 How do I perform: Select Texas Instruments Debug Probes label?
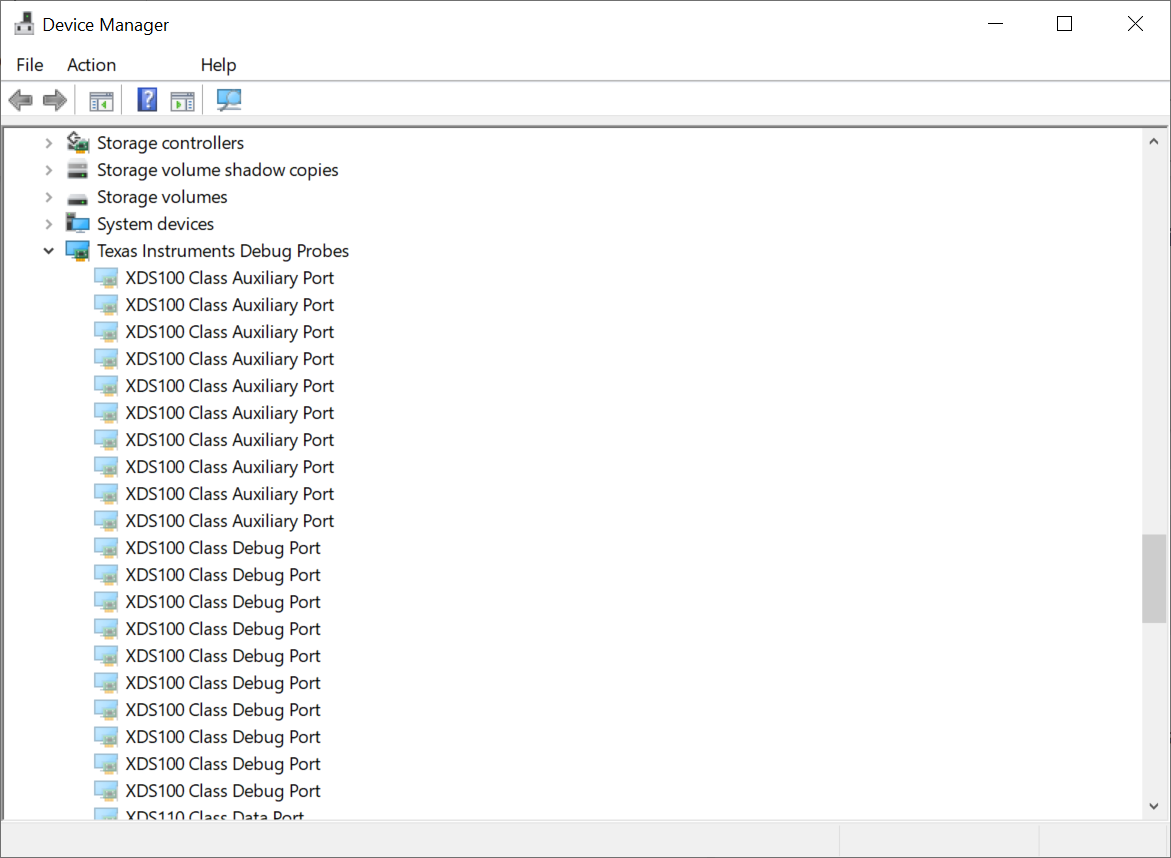click(x=223, y=251)
